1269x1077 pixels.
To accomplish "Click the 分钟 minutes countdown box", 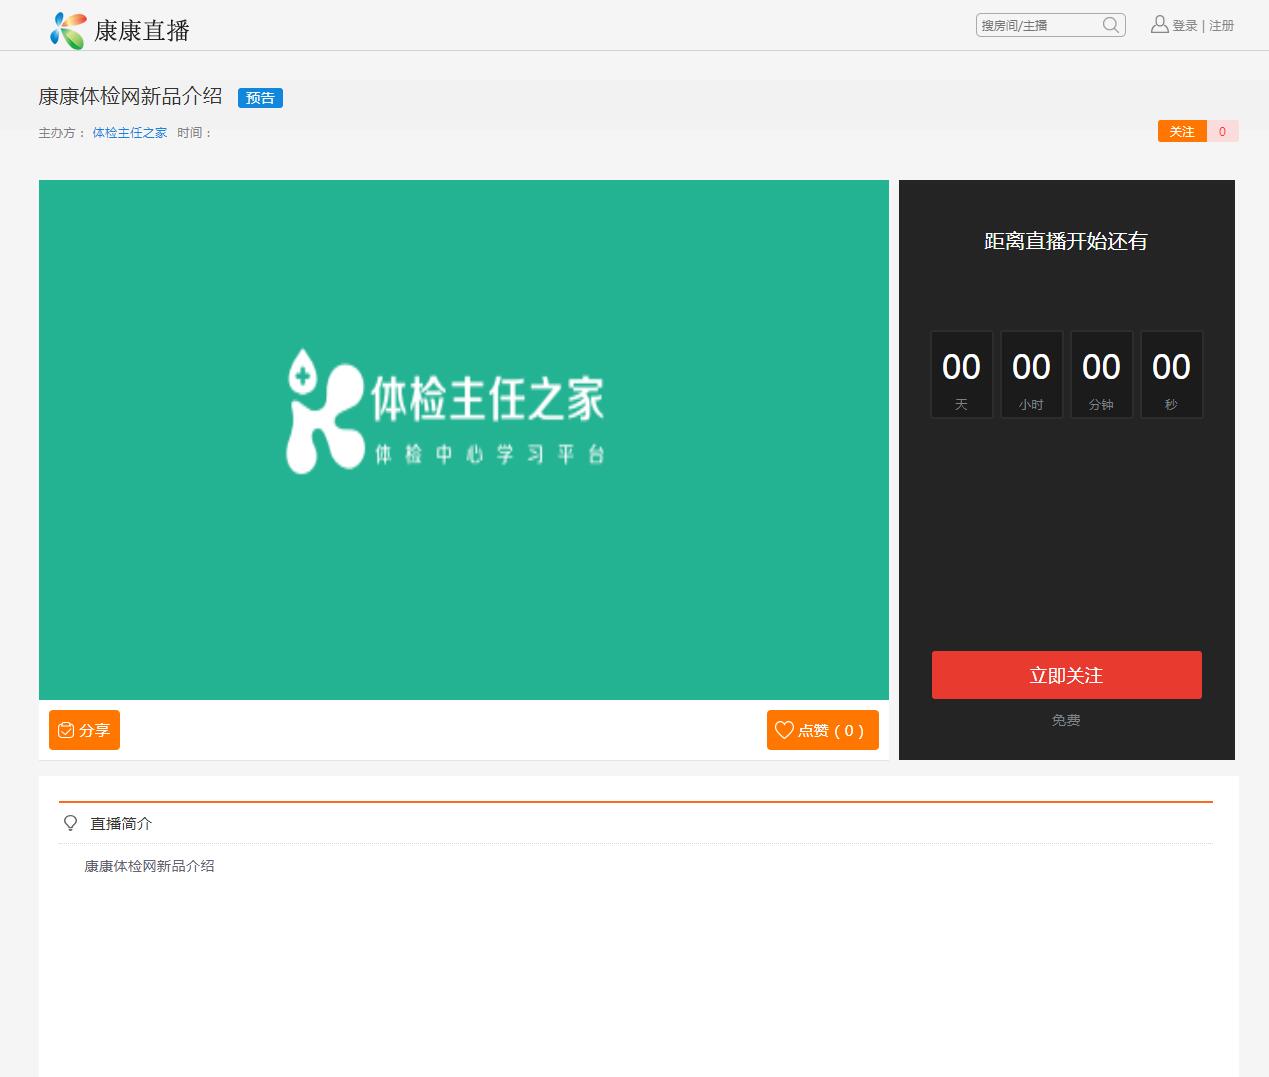I will pos(1102,375).
